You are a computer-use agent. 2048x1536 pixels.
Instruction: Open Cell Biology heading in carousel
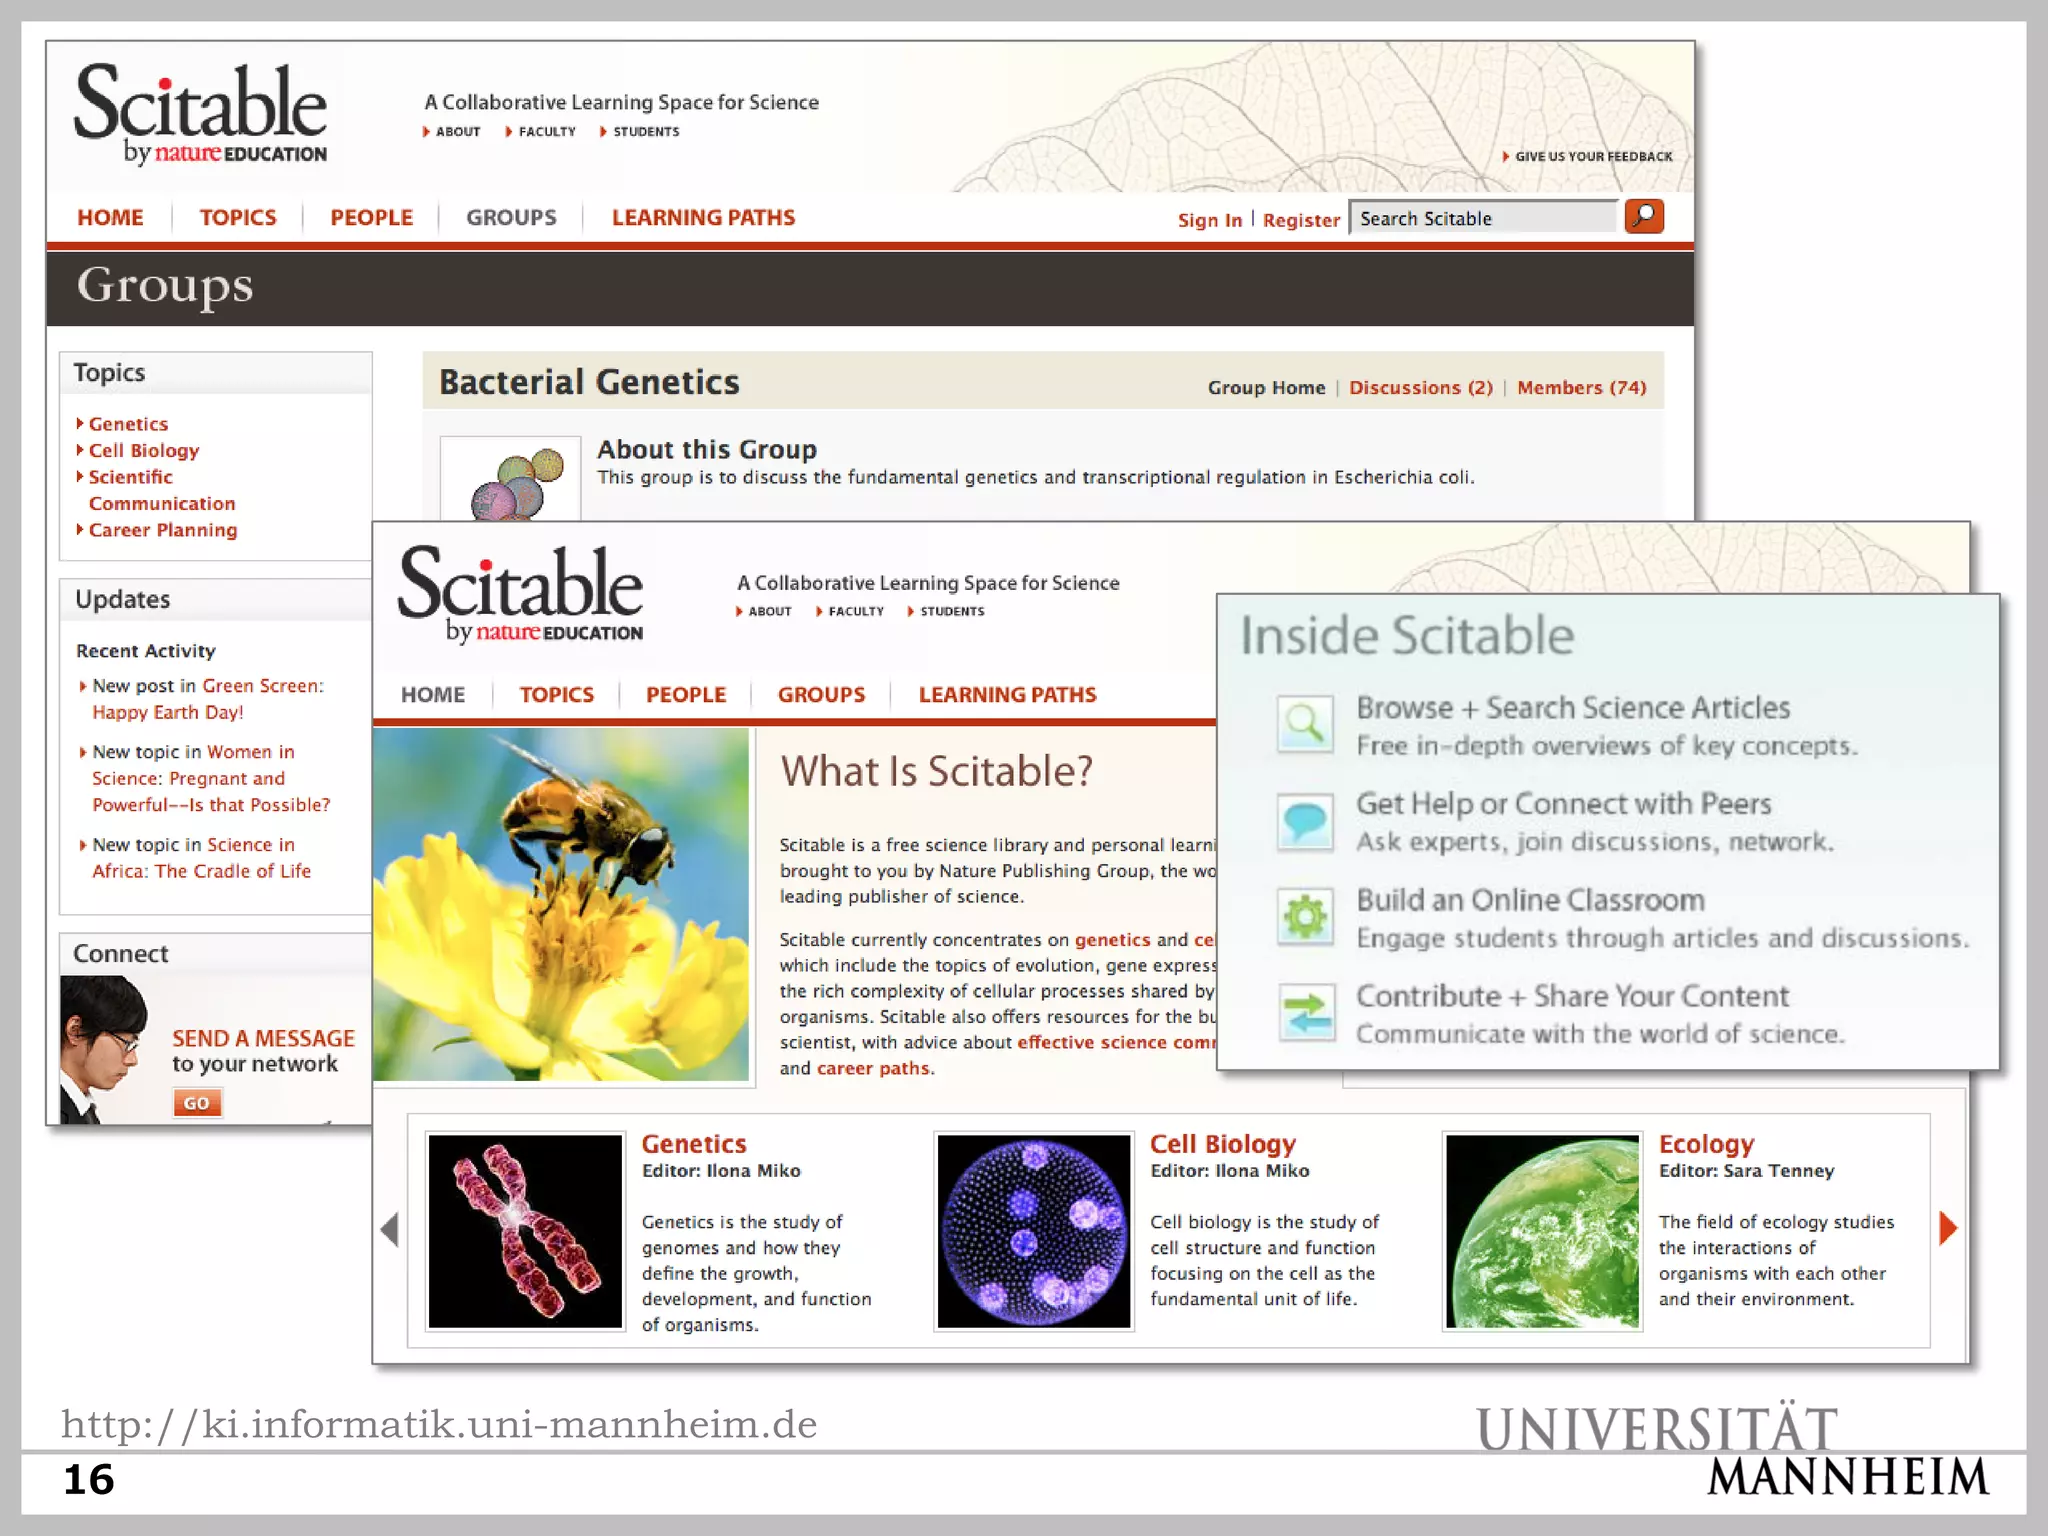pos(1223,1143)
